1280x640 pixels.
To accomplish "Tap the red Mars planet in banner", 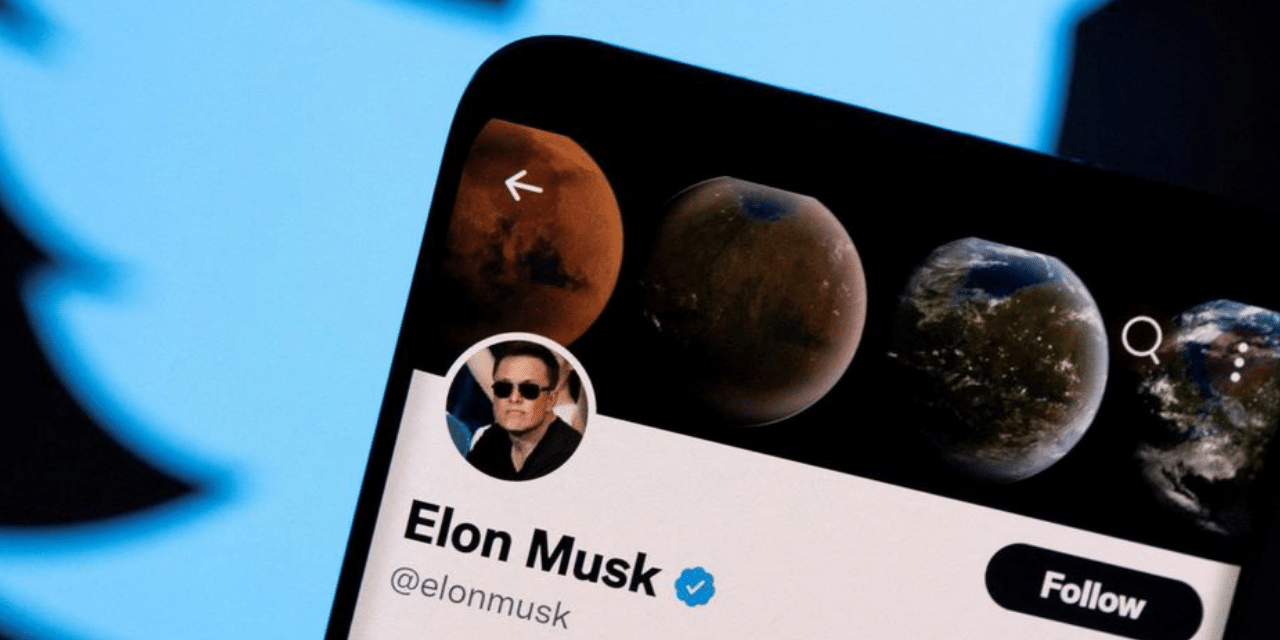I will [531, 232].
